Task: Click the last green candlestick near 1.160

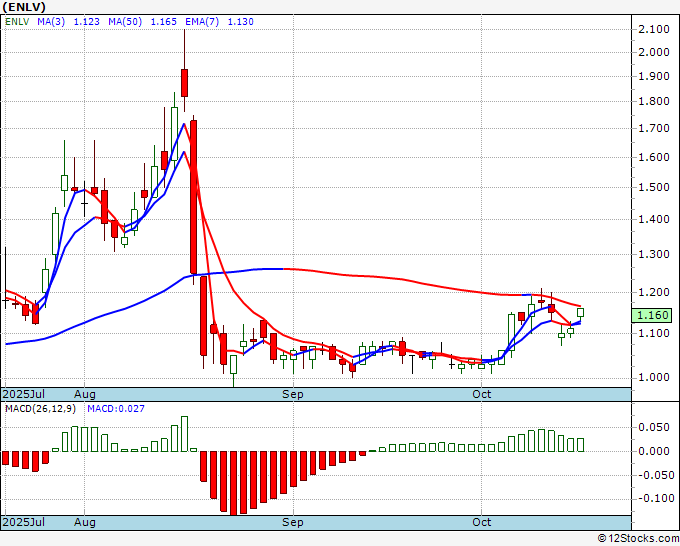Action: 580,313
